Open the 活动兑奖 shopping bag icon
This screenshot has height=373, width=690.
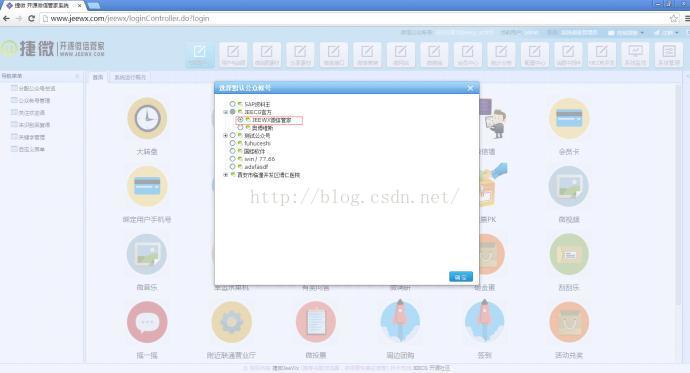coord(569,322)
